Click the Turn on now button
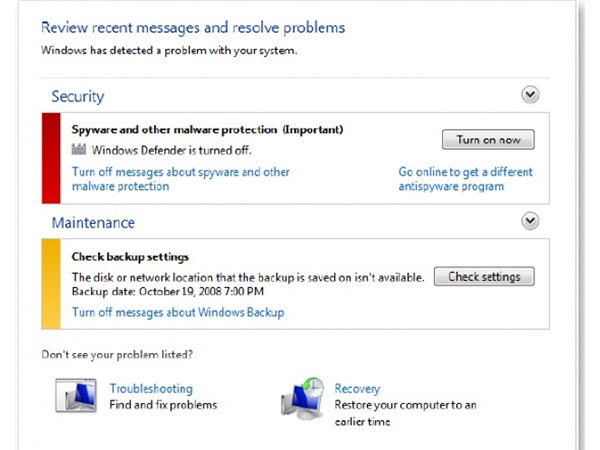This screenshot has width=600, height=450. (x=488, y=140)
